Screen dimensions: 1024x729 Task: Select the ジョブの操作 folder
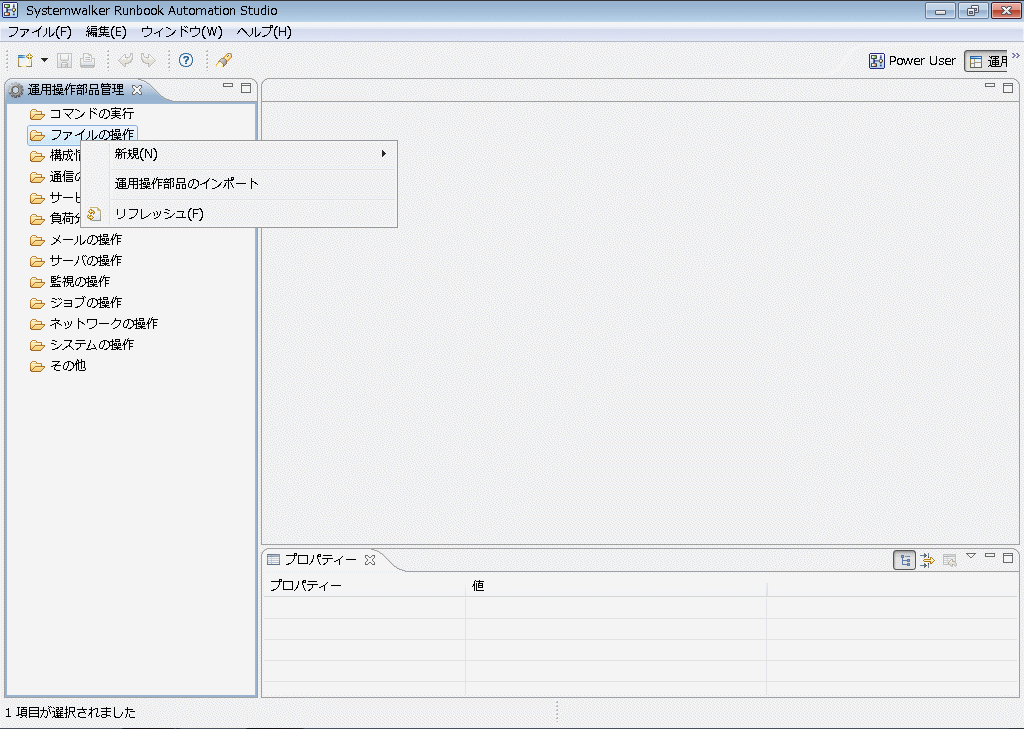pos(86,302)
